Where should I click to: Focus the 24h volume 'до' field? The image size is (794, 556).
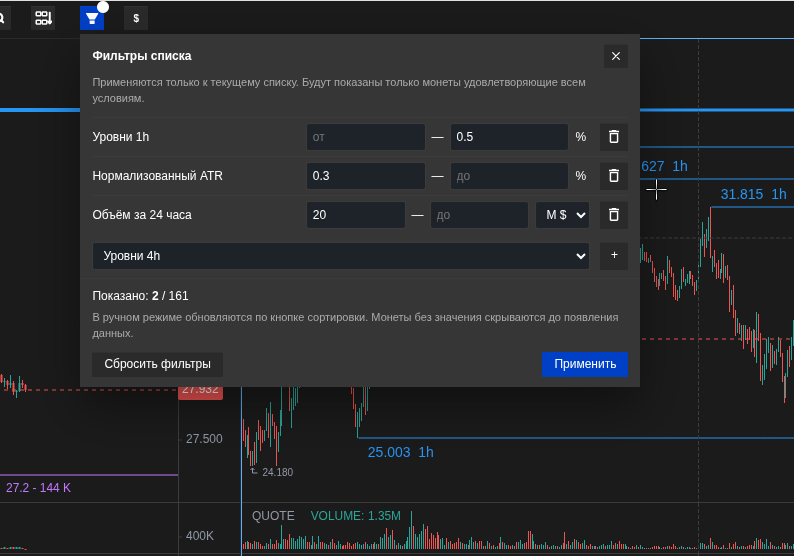[480, 215]
